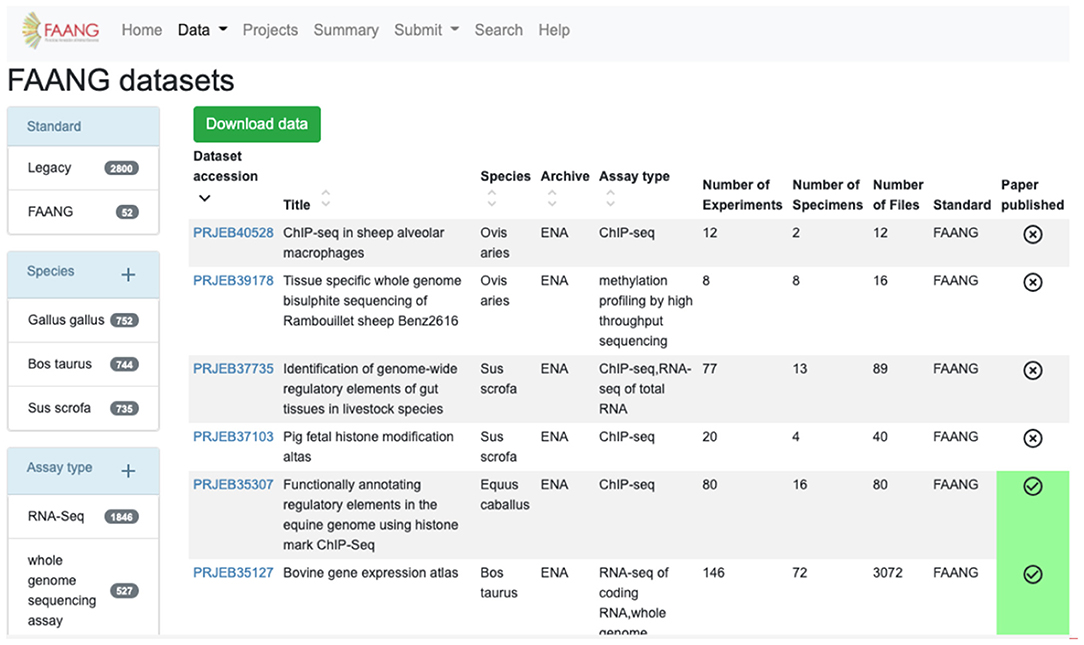Click the not-published icon for PRJEB37103

(x=1032, y=438)
